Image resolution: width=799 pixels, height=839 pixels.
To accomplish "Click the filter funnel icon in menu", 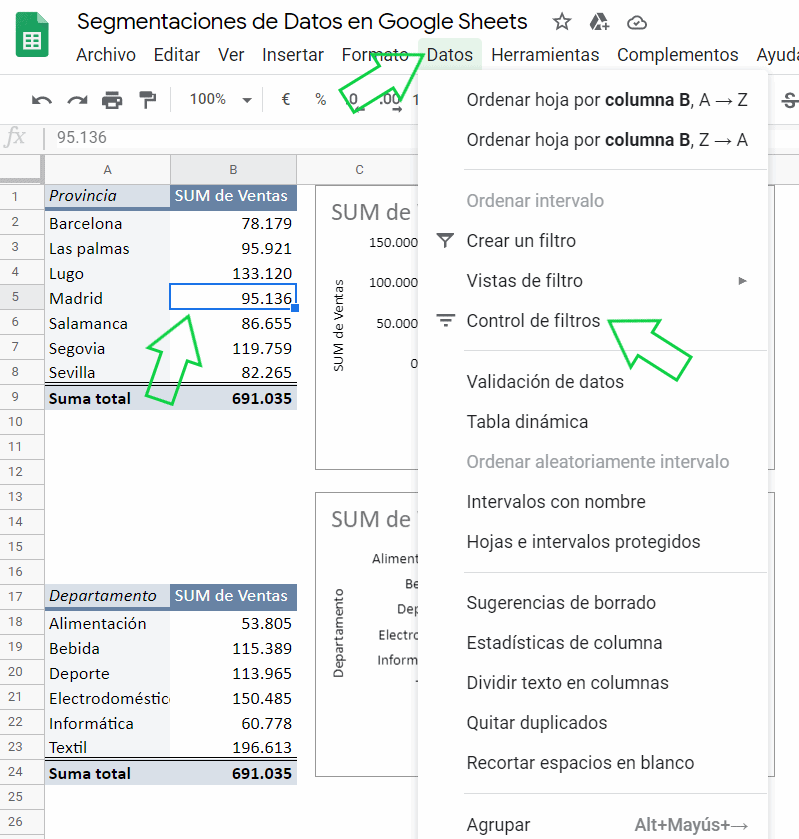I will (445, 241).
